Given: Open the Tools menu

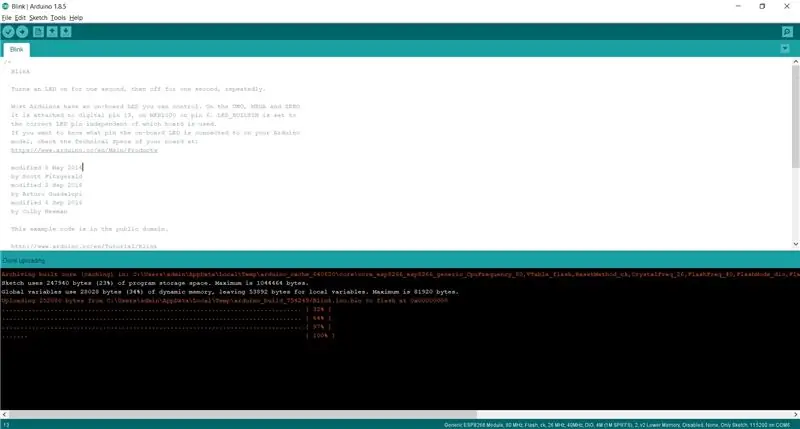Looking at the screenshot, I should coord(58,18).
